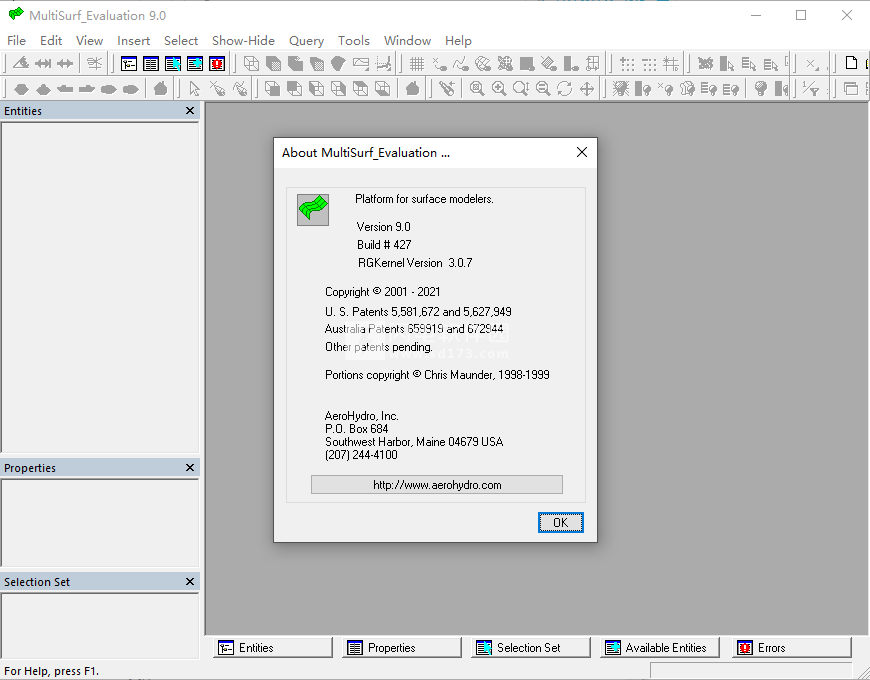
Task: Click 'Platform for surface modelers.' text
Action: coord(424,199)
